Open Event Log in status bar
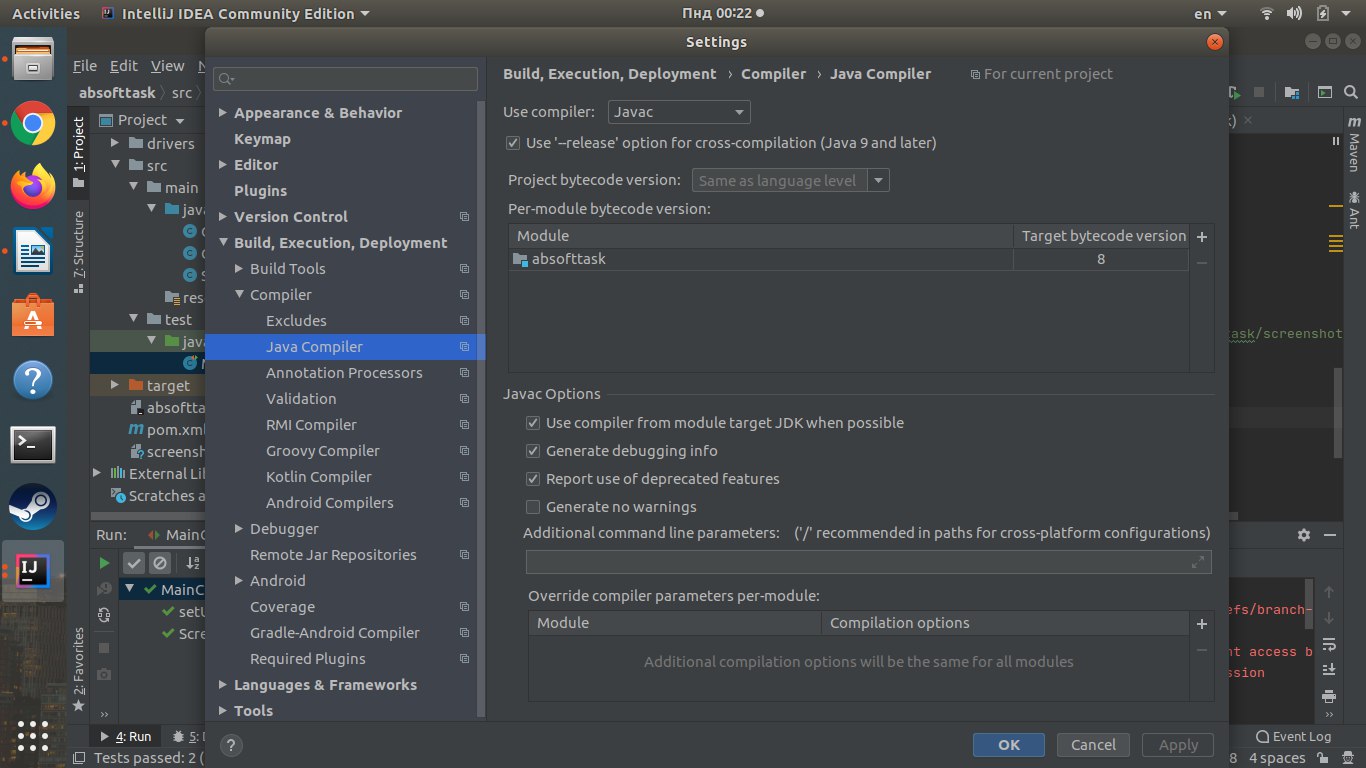The height and width of the screenshot is (768, 1366). pos(1294,737)
